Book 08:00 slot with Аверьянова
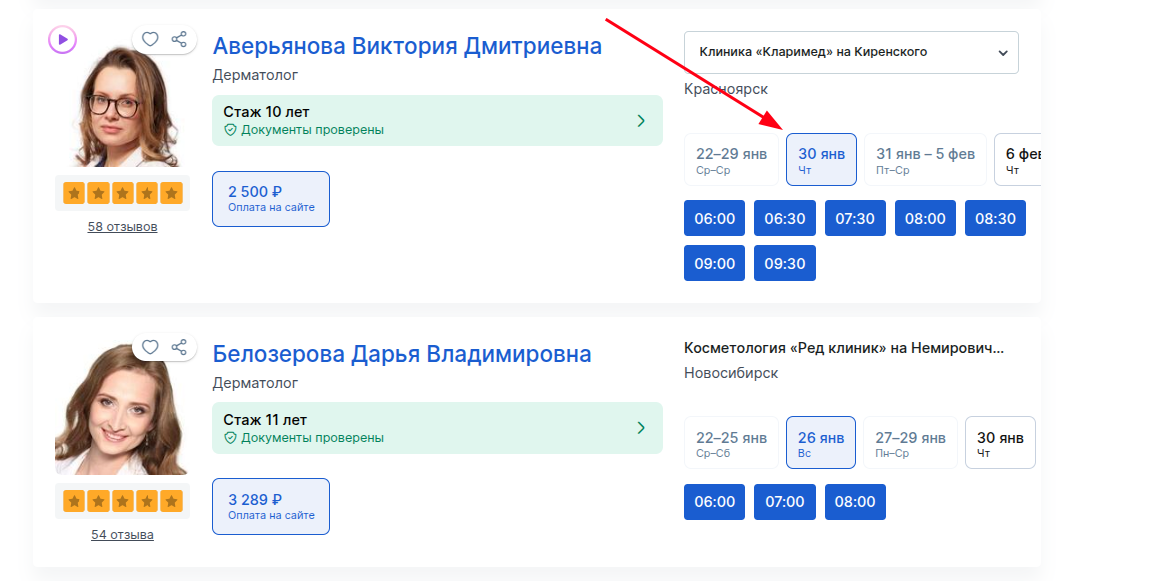Viewport: 1152px width, 581px height. 925,218
